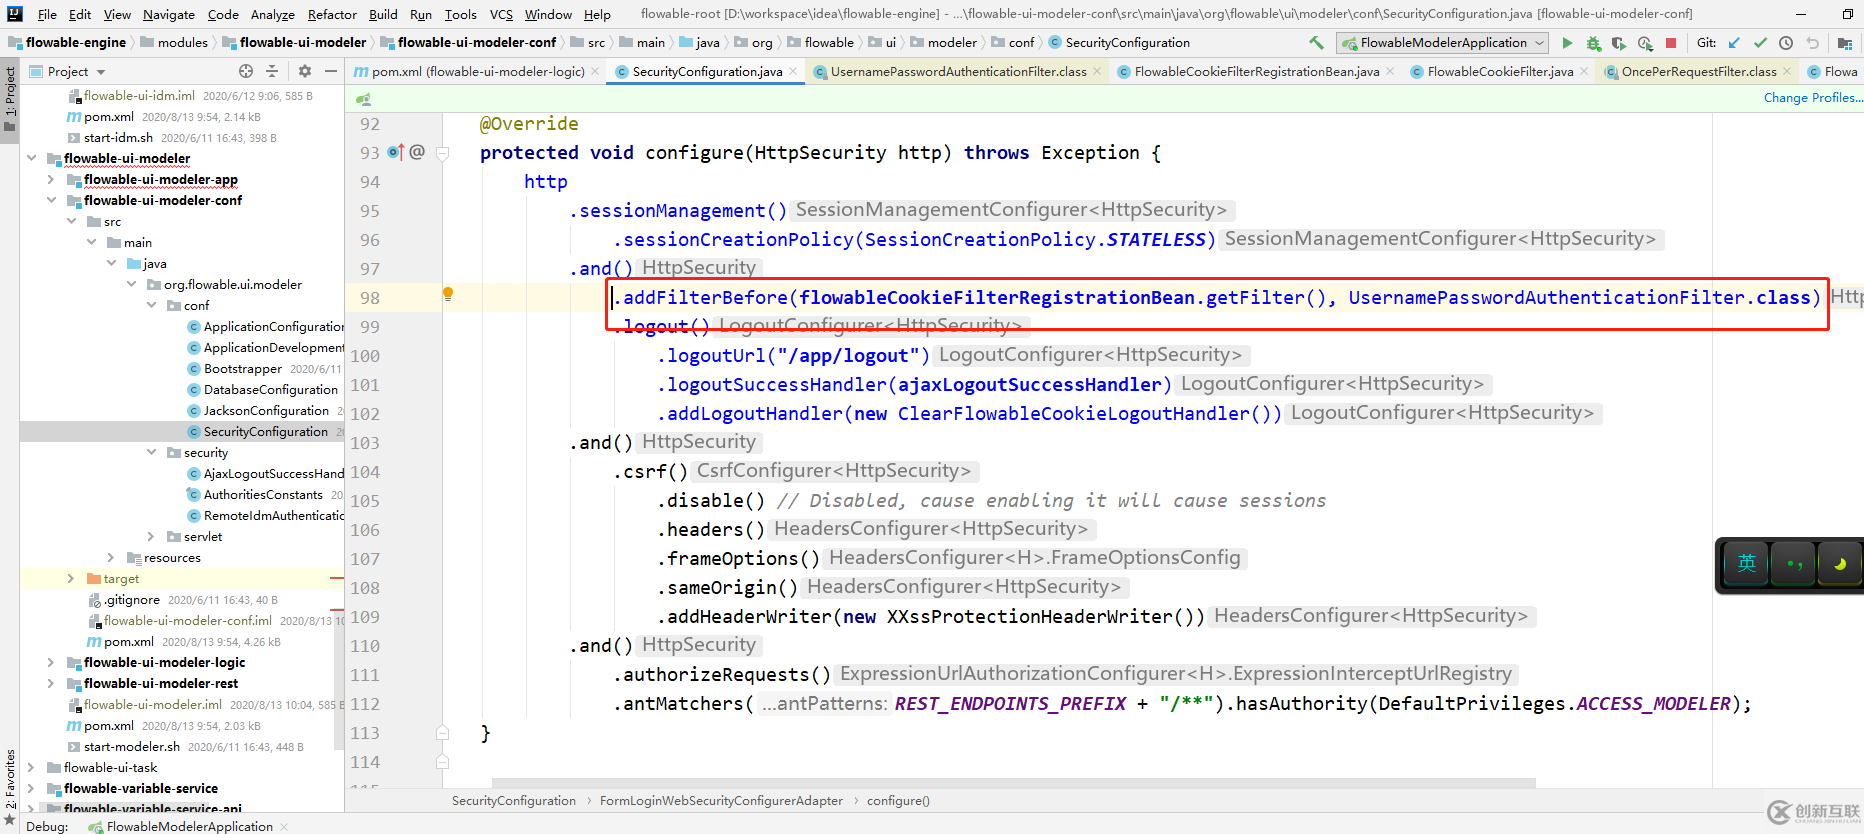Collapse the src folder

tap(71, 221)
